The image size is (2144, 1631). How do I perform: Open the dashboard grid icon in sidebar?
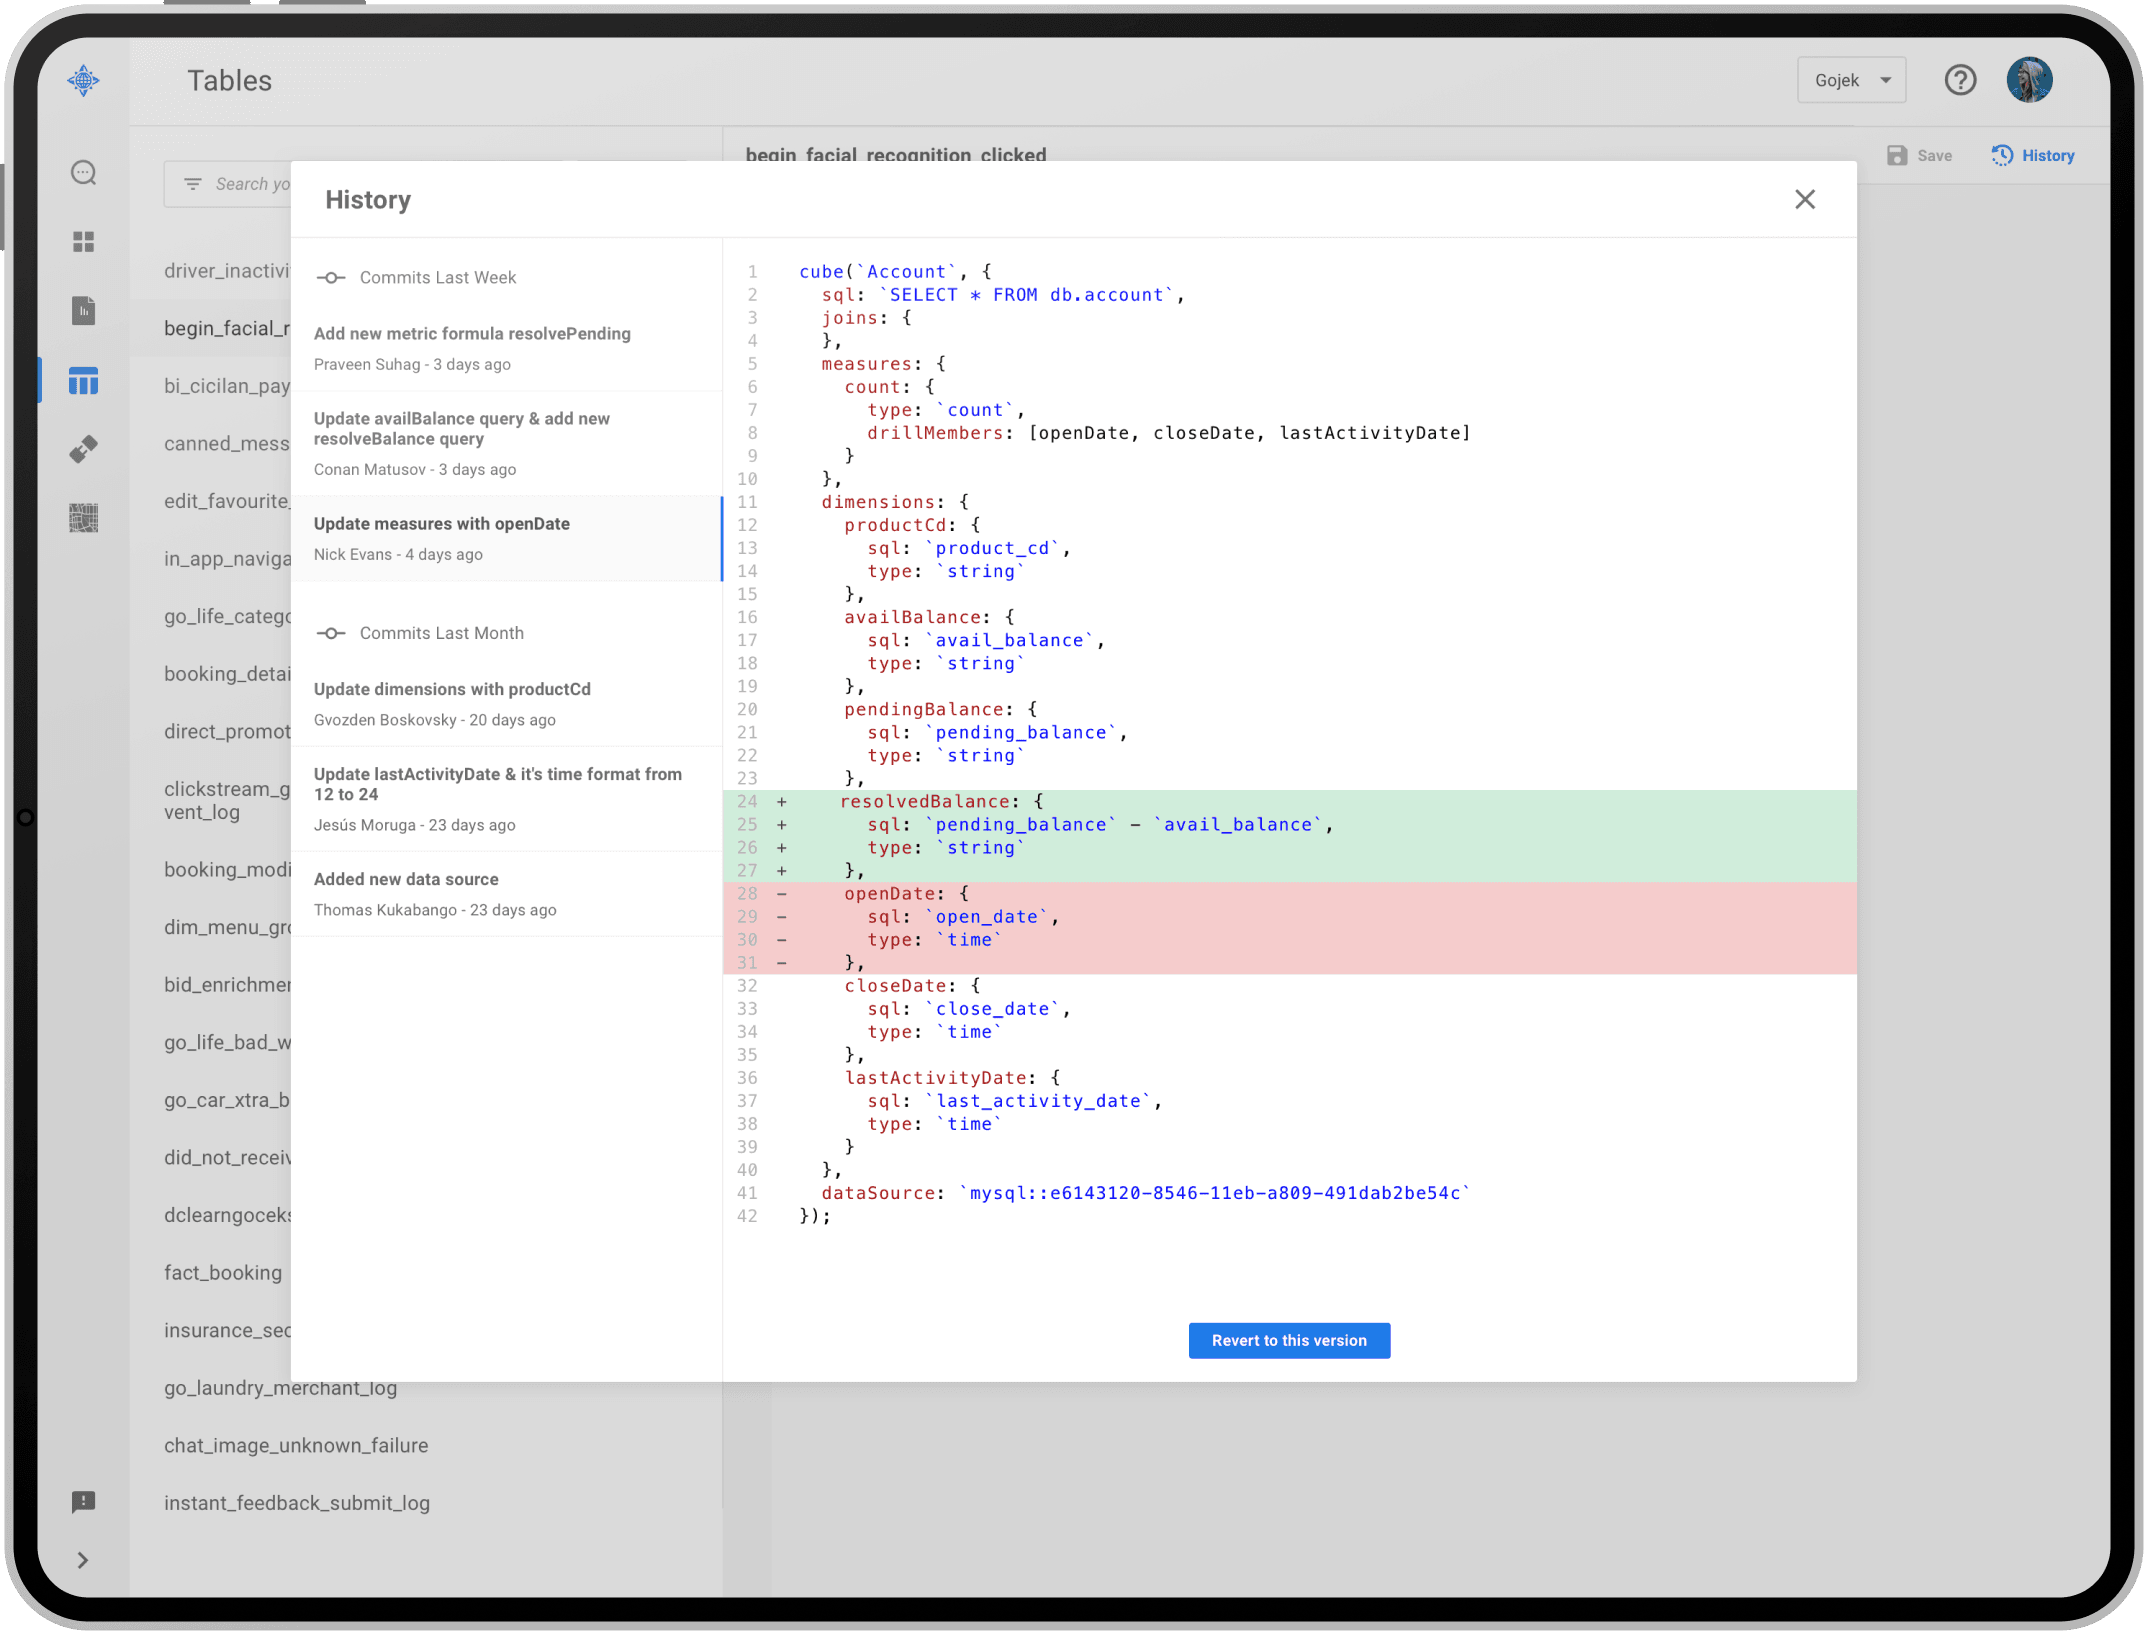[x=83, y=242]
